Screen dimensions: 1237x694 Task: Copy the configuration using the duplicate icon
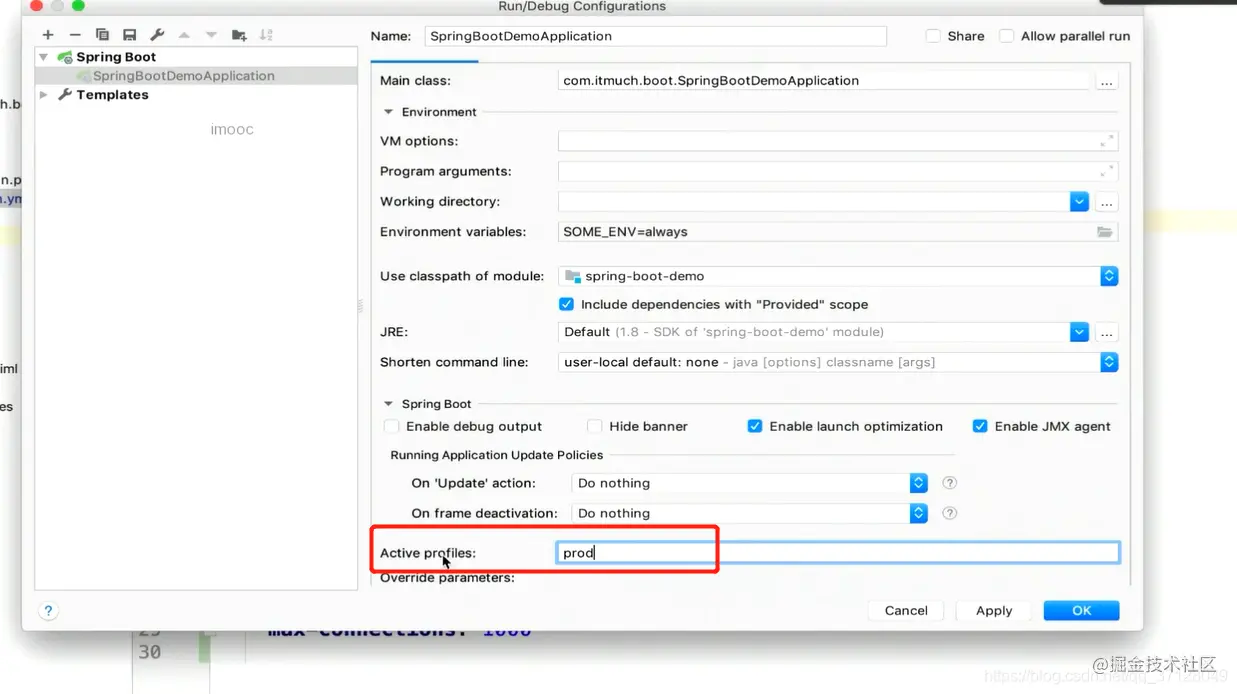pyautogui.click(x=102, y=35)
